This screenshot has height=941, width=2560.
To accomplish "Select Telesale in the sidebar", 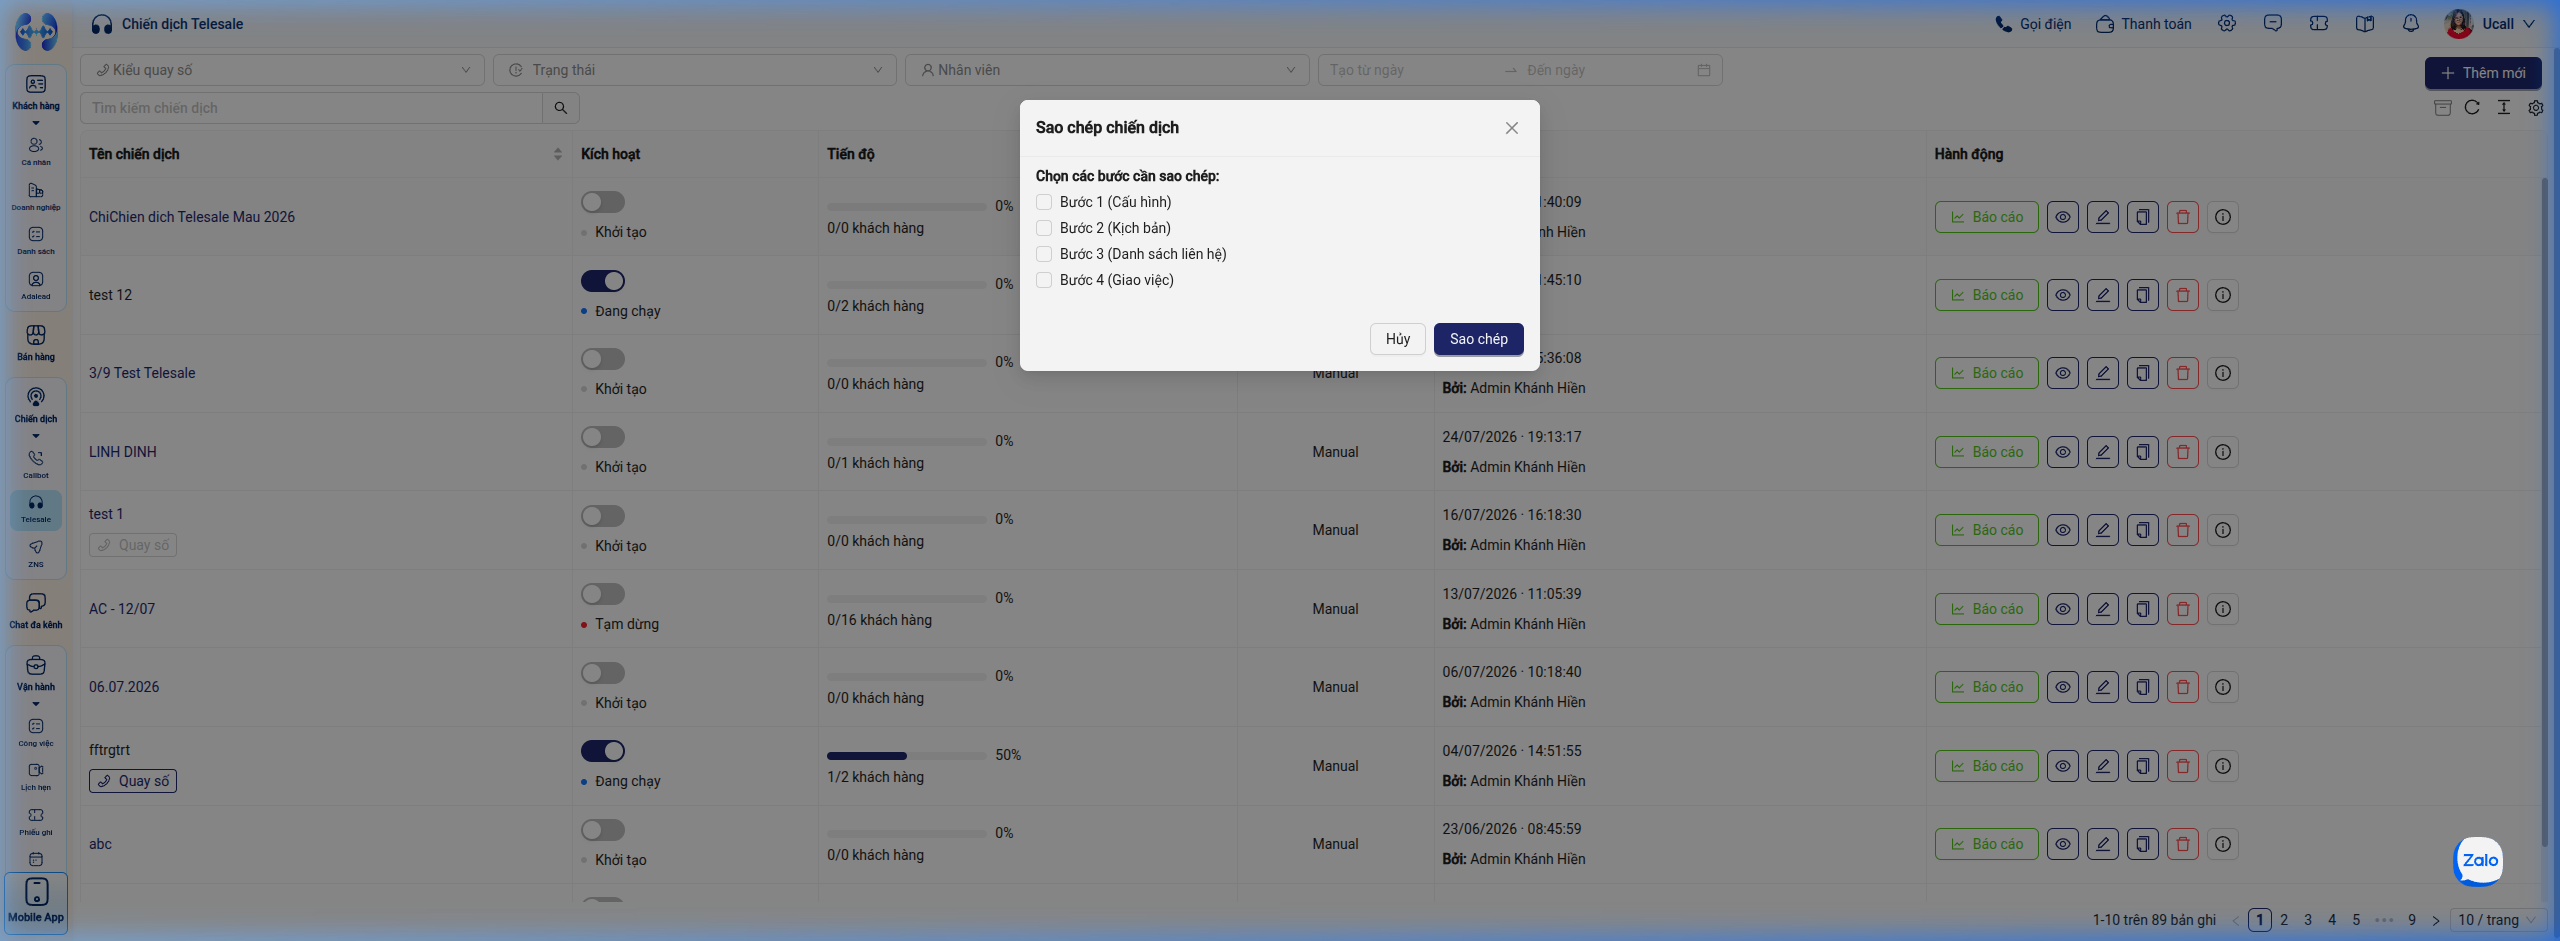I will click(x=36, y=509).
